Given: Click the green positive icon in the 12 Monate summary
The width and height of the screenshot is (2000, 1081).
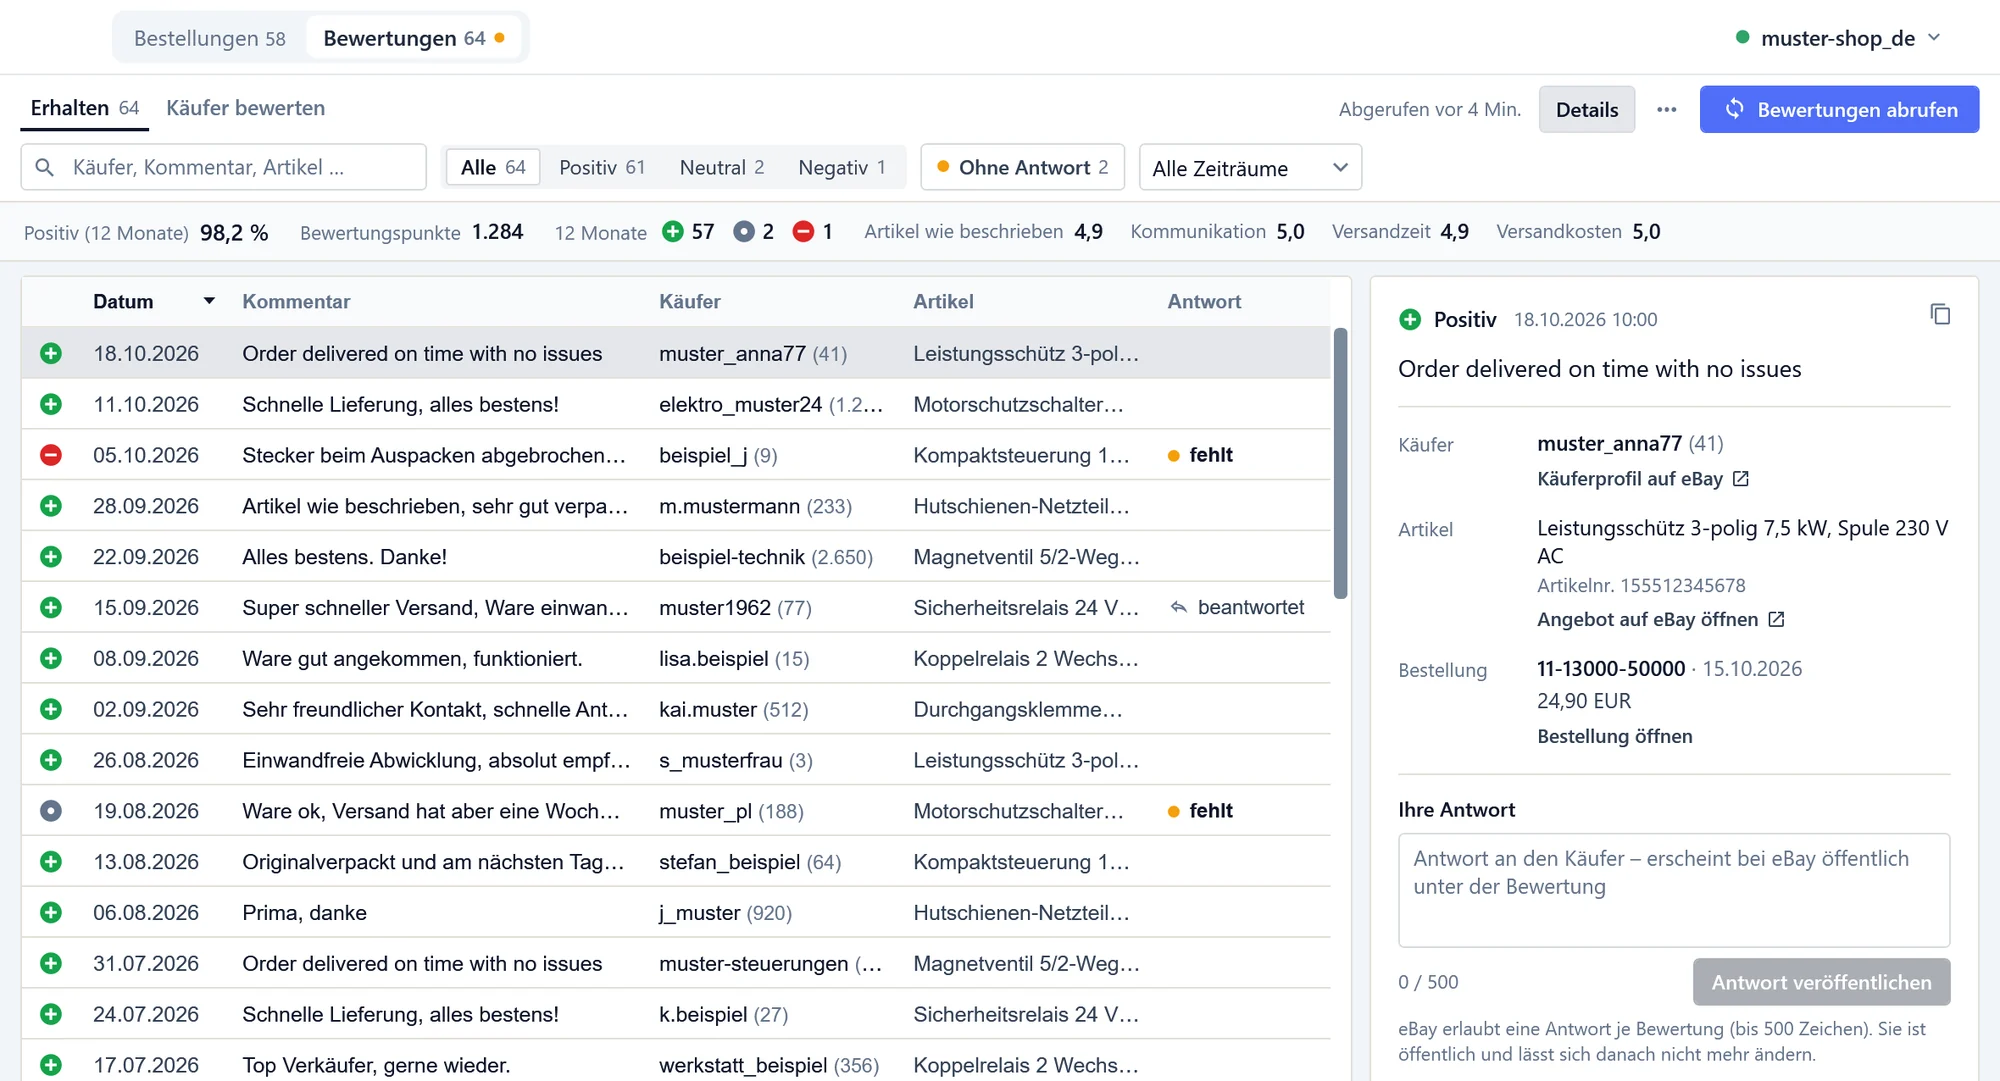Looking at the screenshot, I should [673, 232].
